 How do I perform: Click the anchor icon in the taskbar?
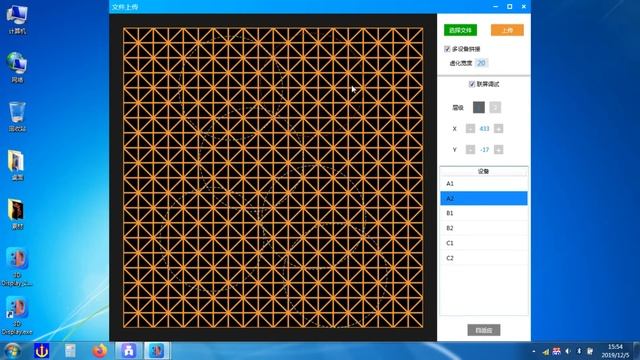tap(42, 351)
